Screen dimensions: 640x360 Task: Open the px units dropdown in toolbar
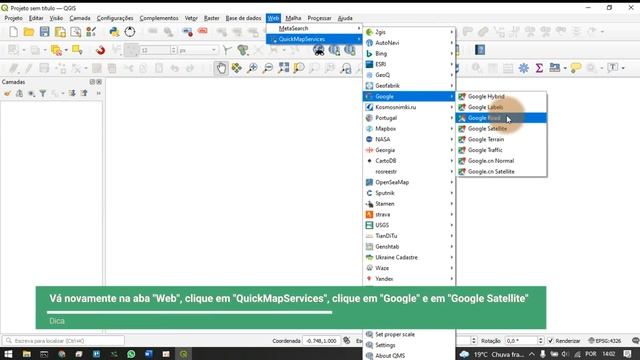tap(198, 50)
